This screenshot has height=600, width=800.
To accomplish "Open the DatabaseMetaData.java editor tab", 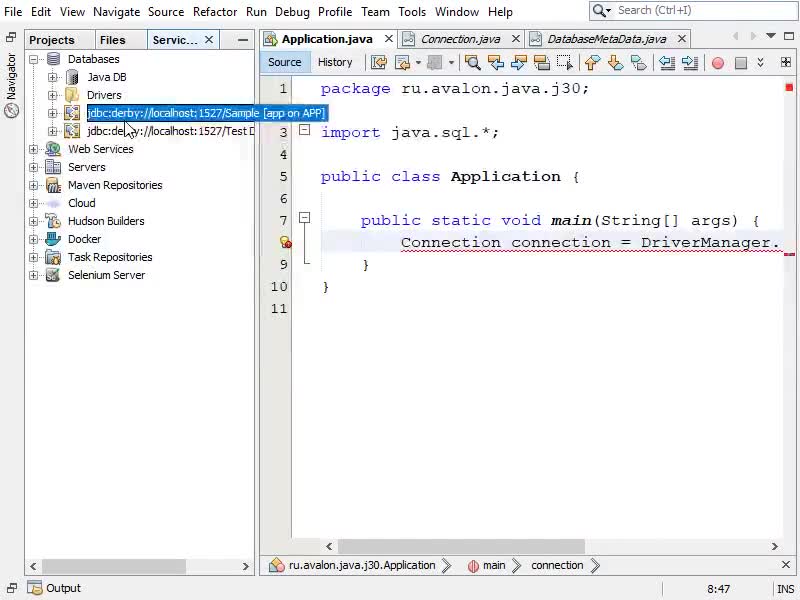I will [607, 39].
